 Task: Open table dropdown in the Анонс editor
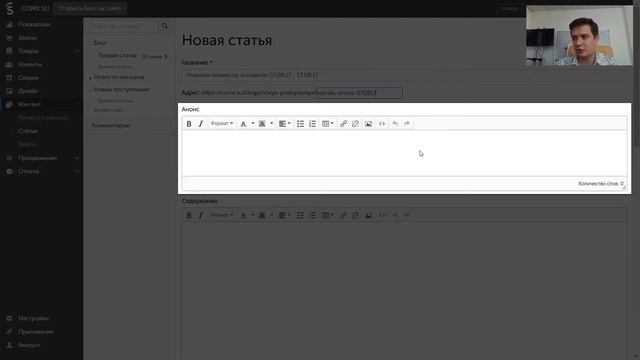click(x=327, y=124)
